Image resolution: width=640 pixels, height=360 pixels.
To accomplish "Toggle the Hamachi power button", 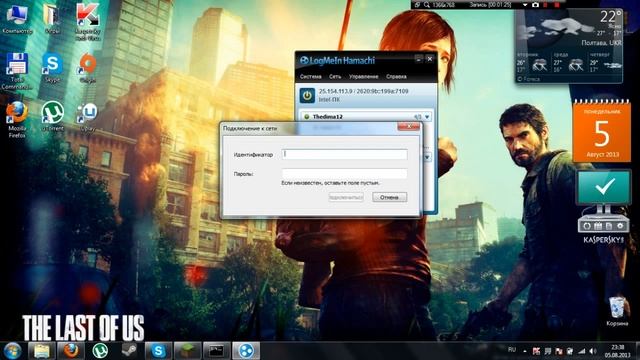I will 307,96.
